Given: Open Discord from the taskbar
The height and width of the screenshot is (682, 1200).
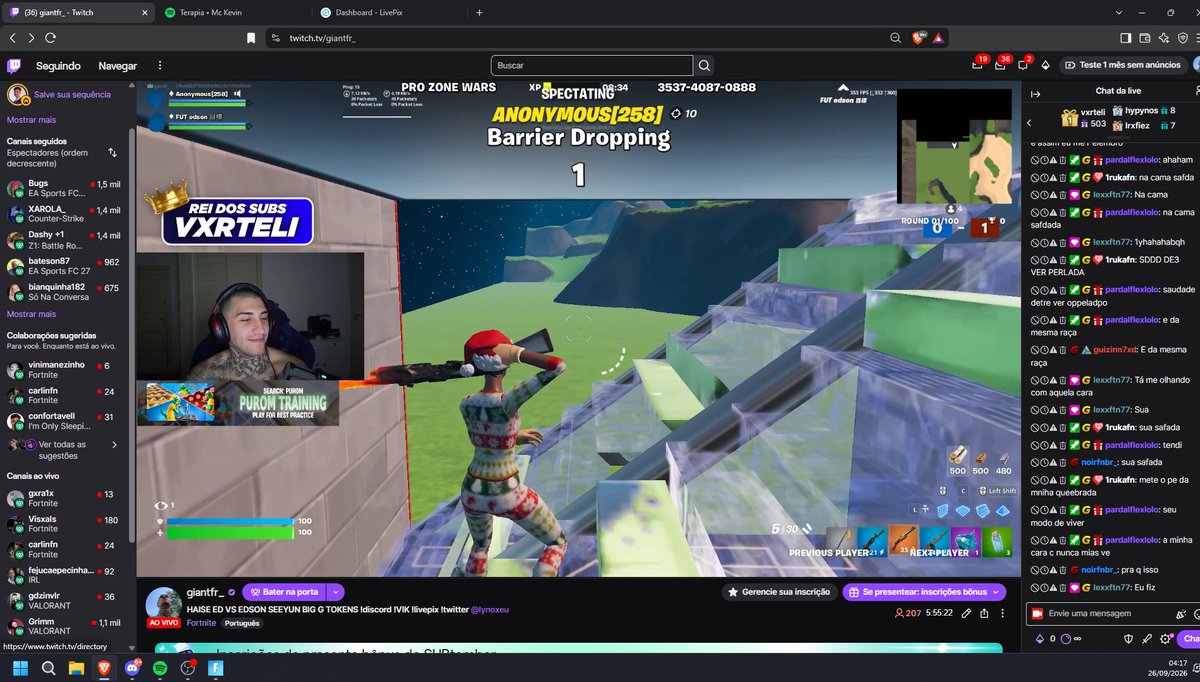Looking at the screenshot, I should (132, 667).
